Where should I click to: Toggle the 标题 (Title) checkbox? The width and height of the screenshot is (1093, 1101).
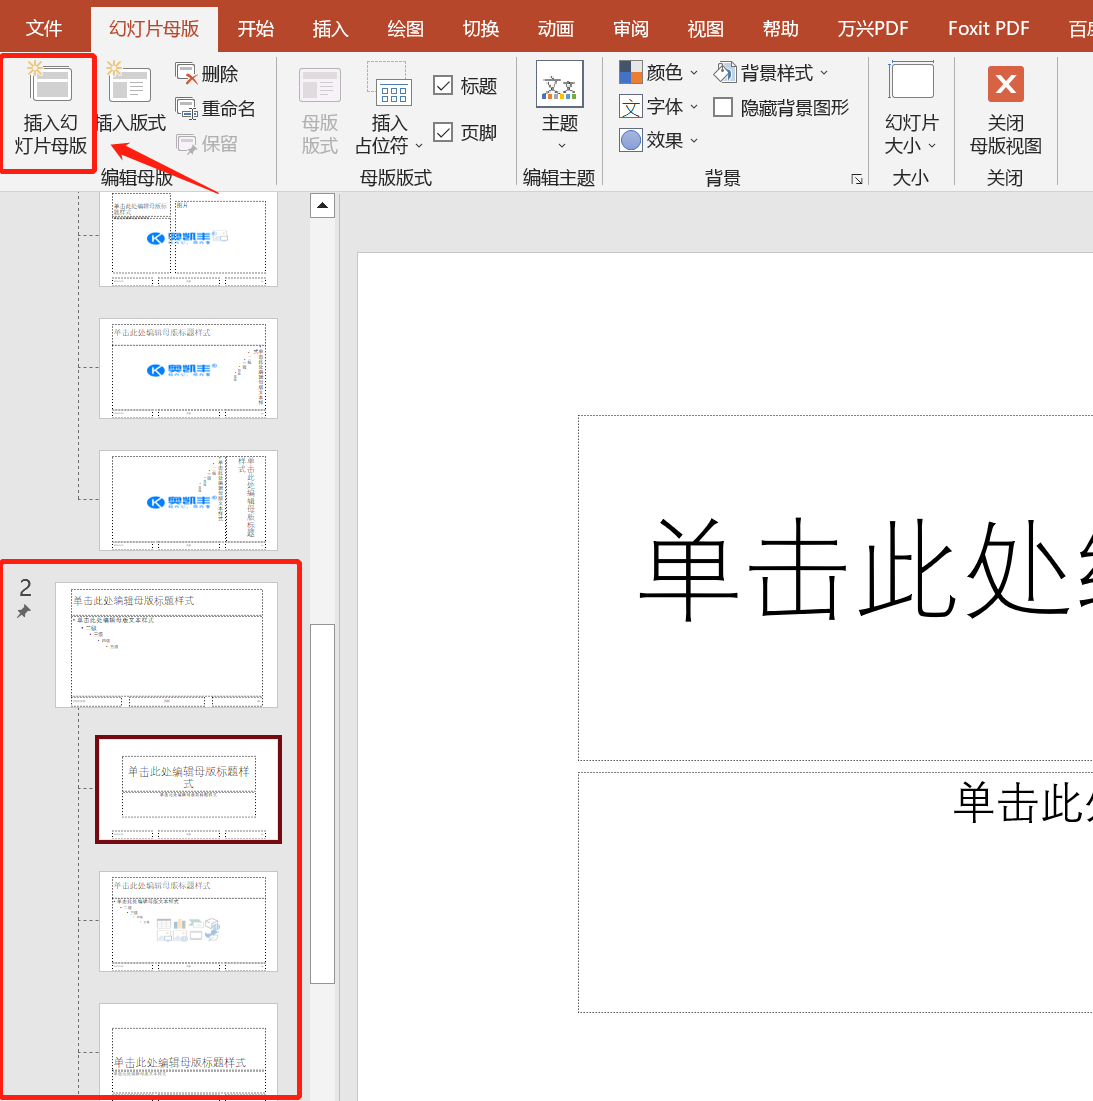click(x=443, y=85)
